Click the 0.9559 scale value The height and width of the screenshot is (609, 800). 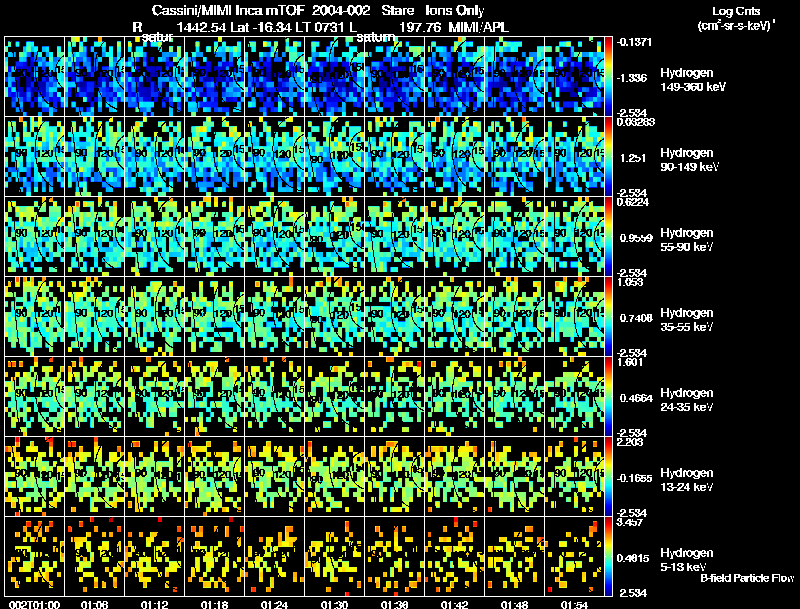(636, 238)
